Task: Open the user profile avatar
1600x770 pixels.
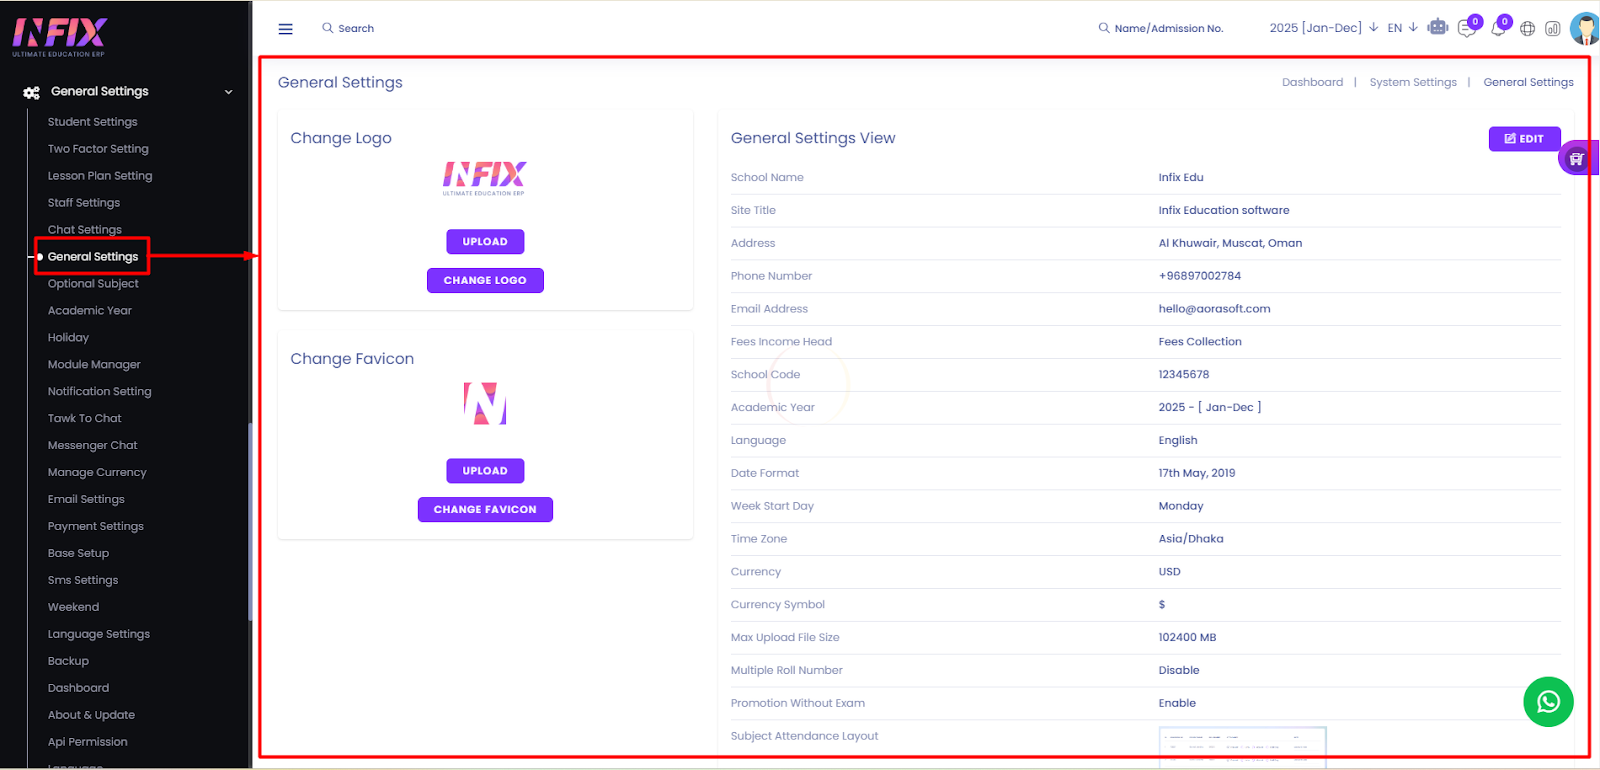Action: coord(1585,28)
